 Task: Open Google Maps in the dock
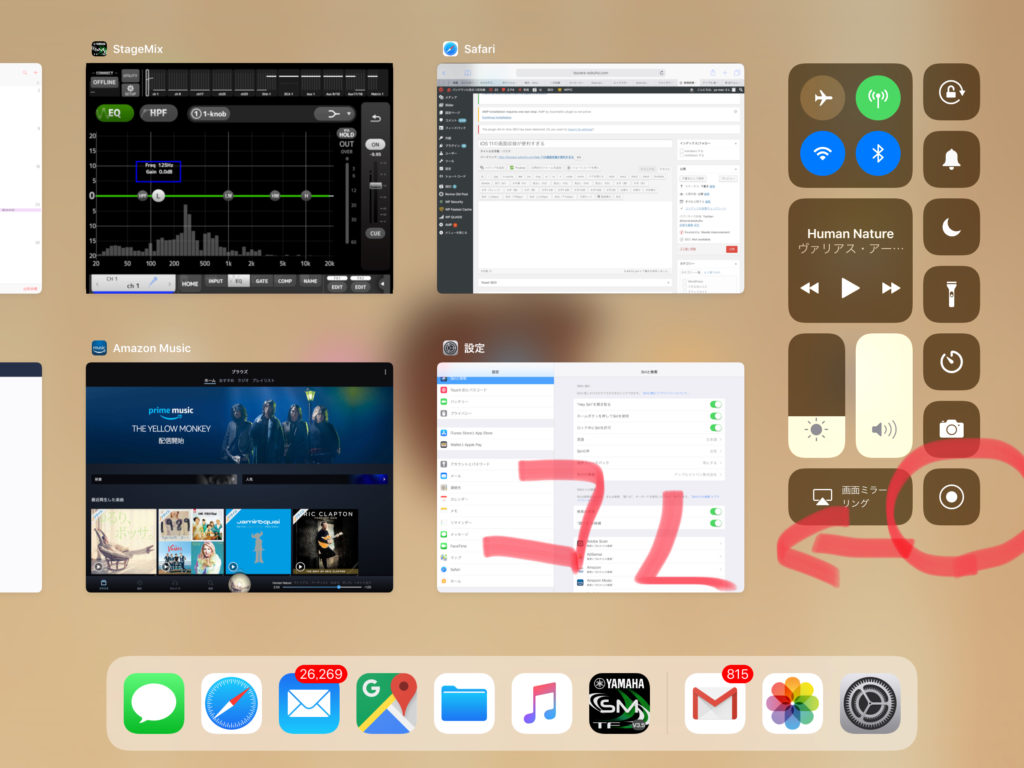point(386,703)
